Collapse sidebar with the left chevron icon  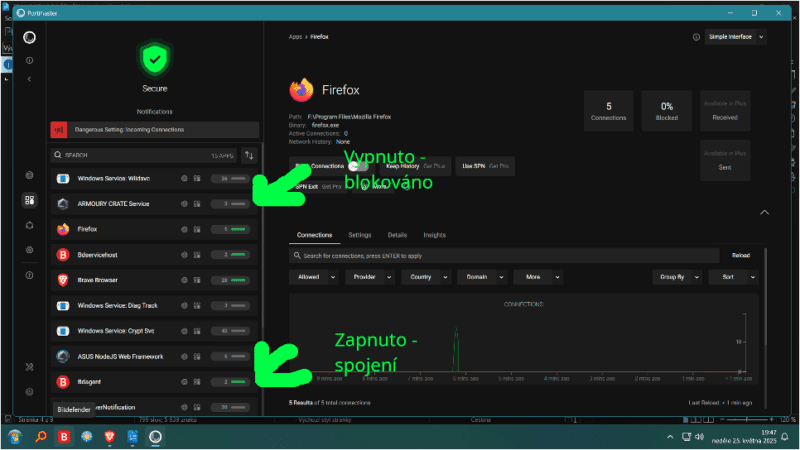[x=29, y=79]
